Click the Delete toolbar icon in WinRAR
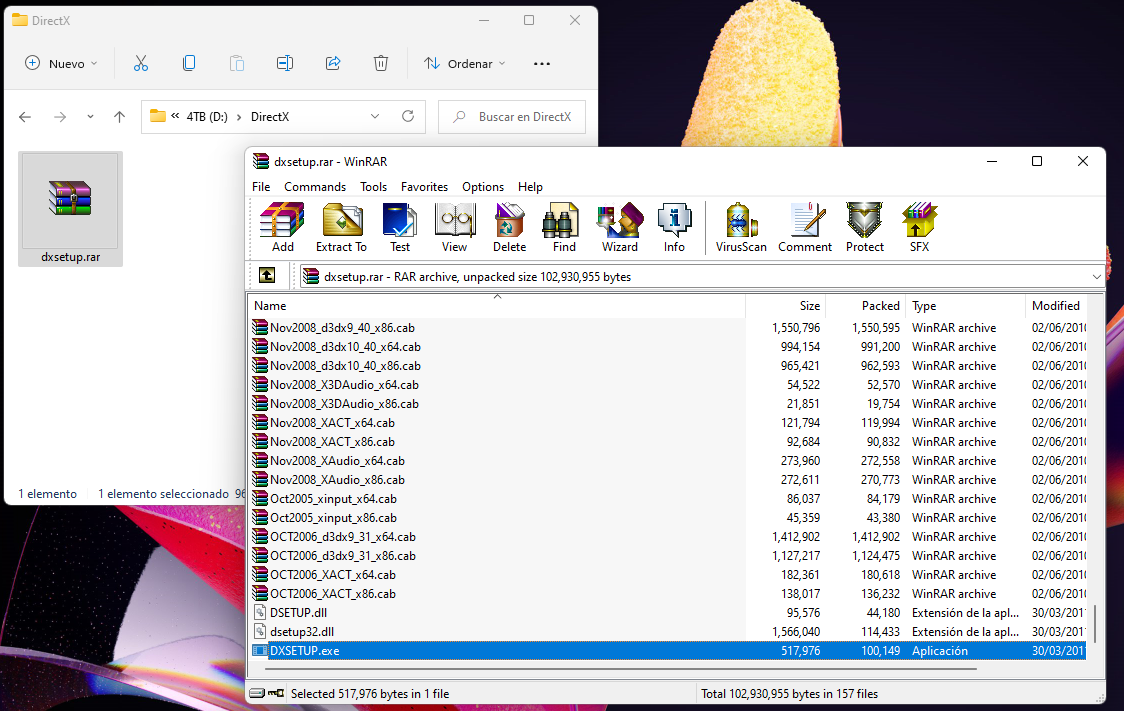Image resolution: width=1124 pixels, height=711 pixels. click(x=510, y=227)
